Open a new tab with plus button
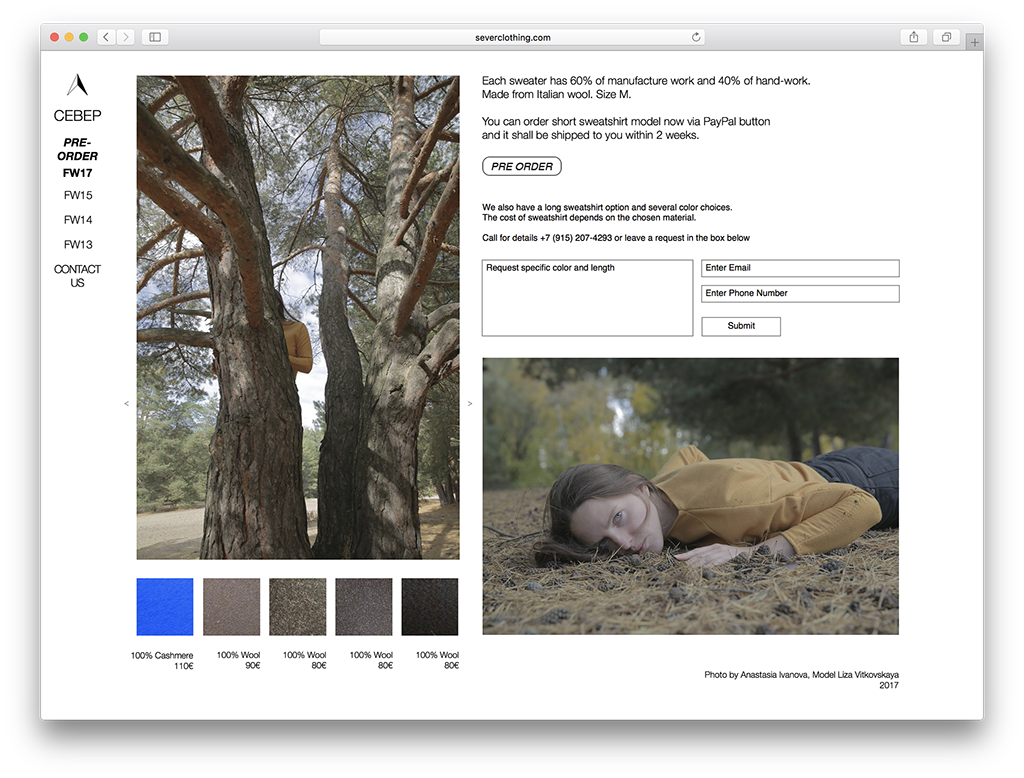This screenshot has height=778, width=1024. (975, 43)
